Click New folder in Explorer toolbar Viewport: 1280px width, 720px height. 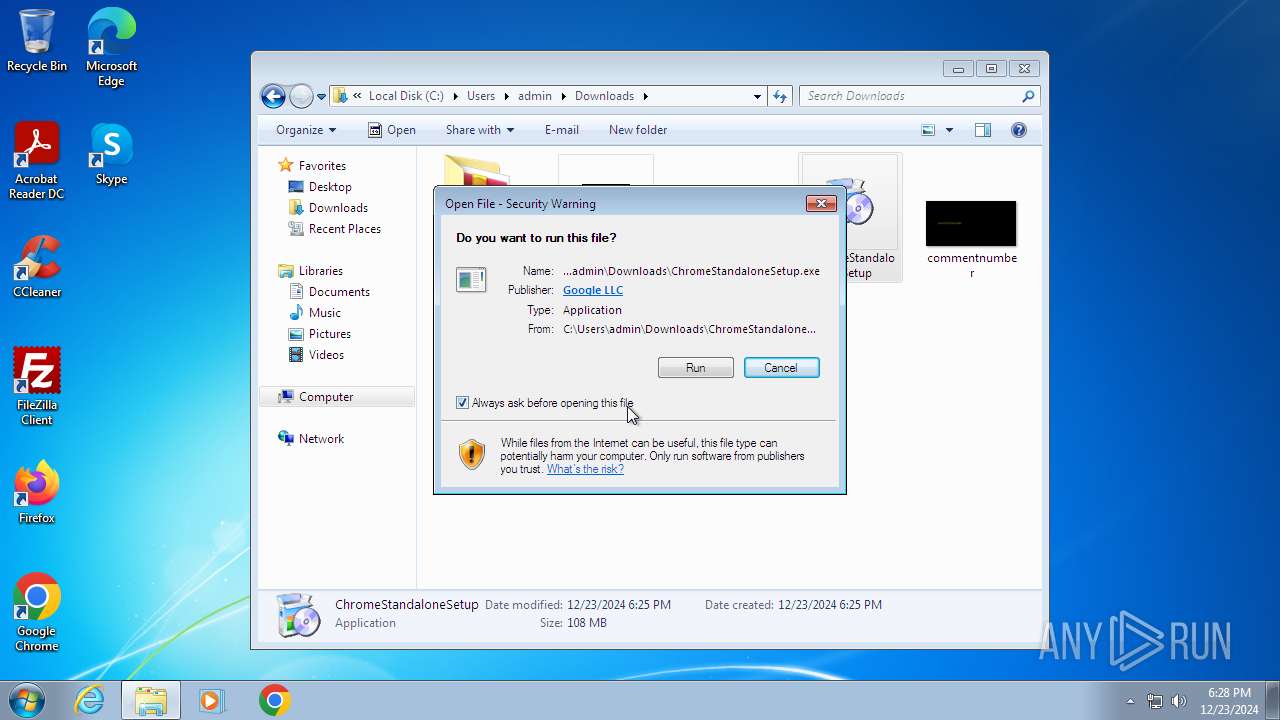pyautogui.click(x=638, y=130)
